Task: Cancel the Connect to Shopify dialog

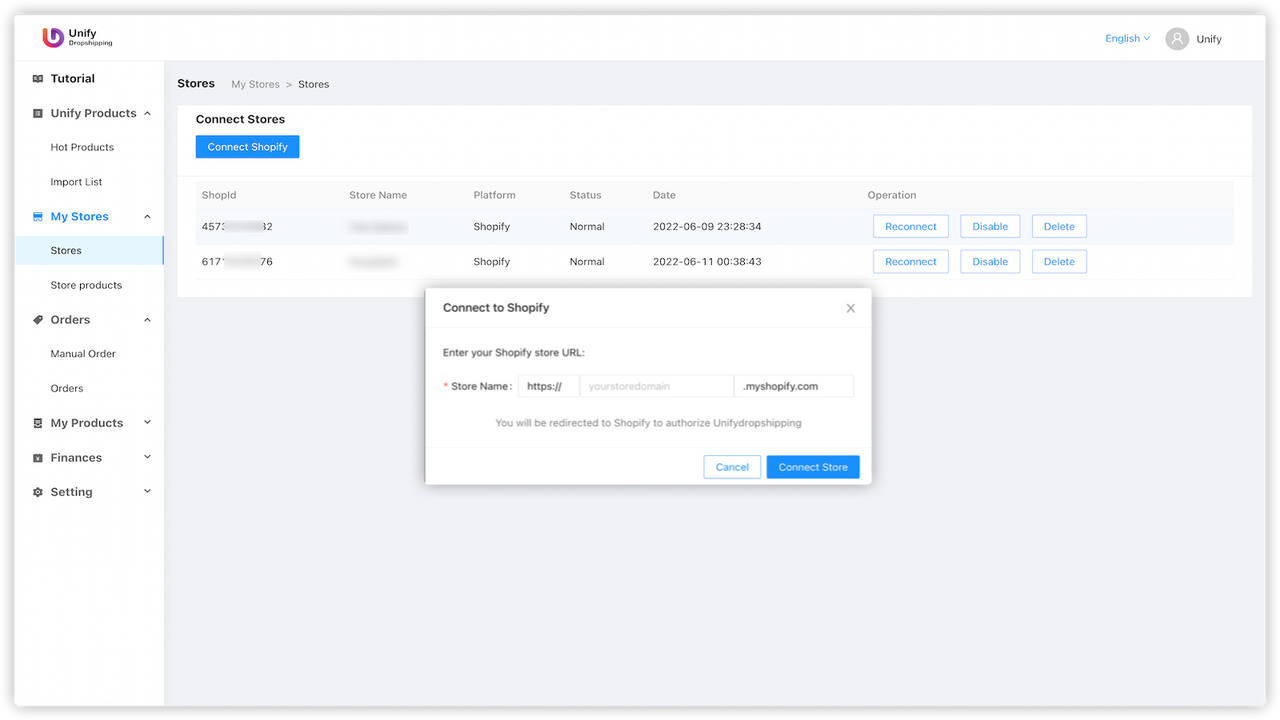Action: (731, 466)
